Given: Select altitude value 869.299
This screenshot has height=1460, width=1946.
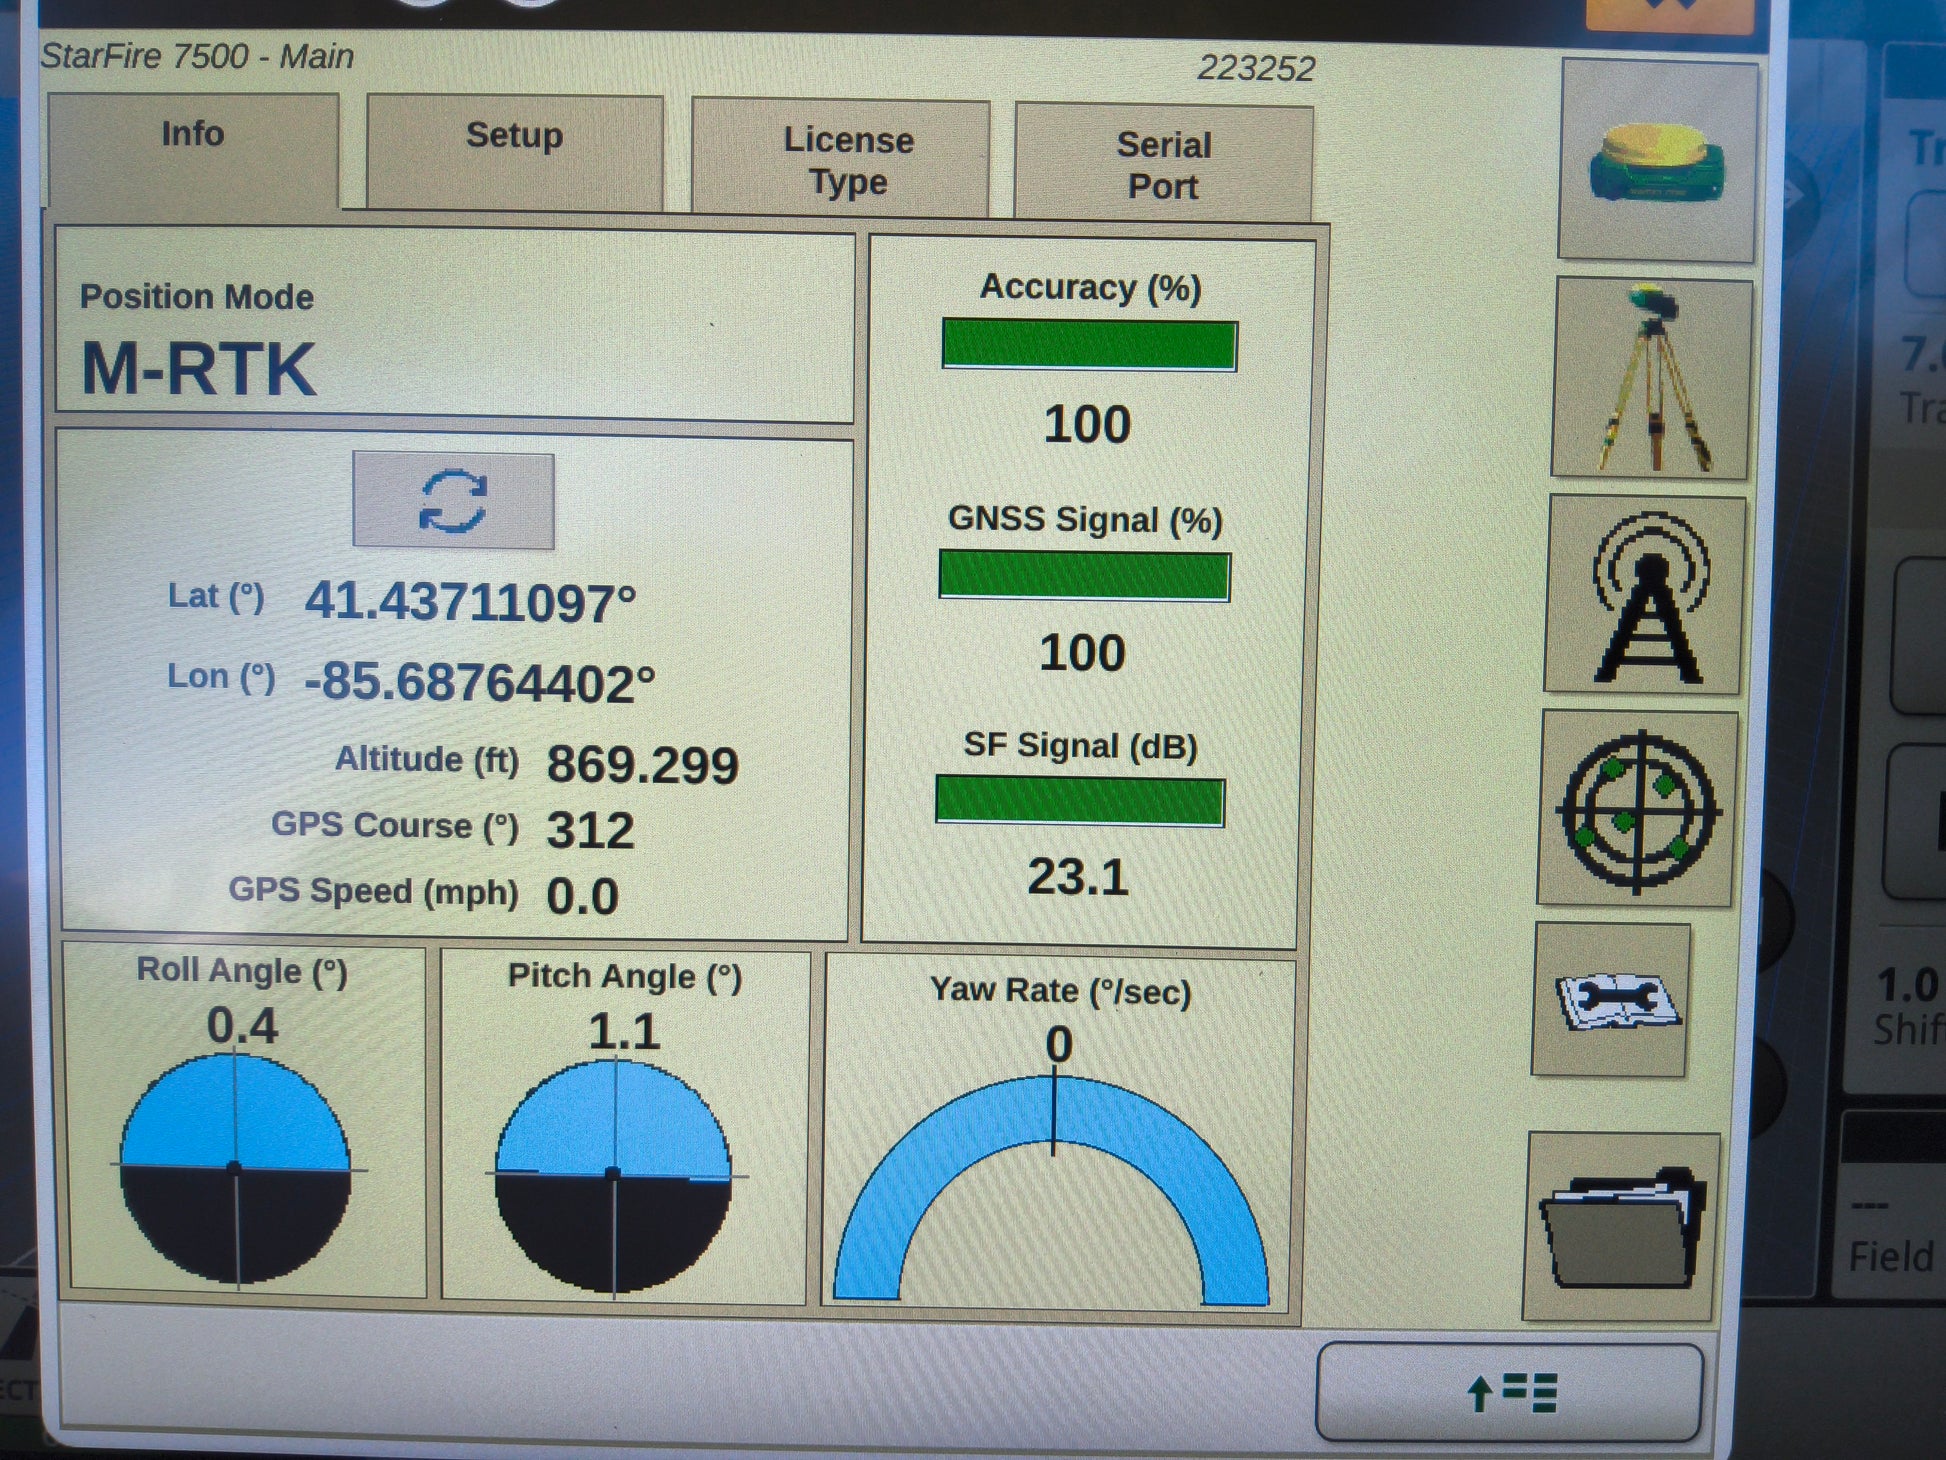Looking at the screenshot, I should coord(642,765).
